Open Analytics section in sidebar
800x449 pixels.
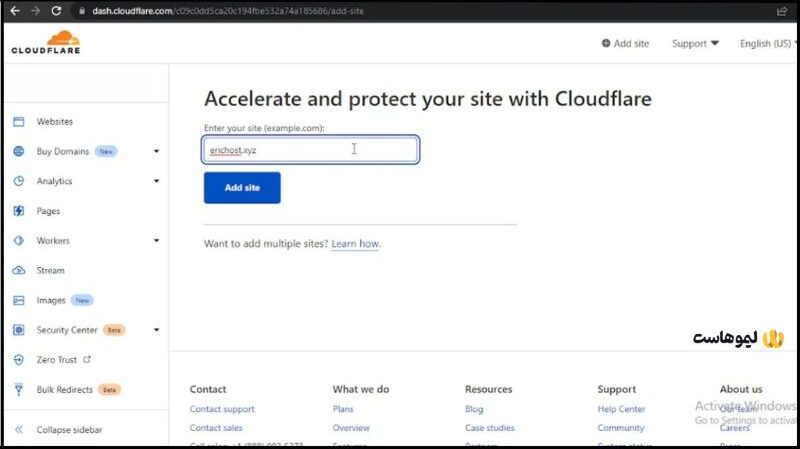tap(54, 181)
